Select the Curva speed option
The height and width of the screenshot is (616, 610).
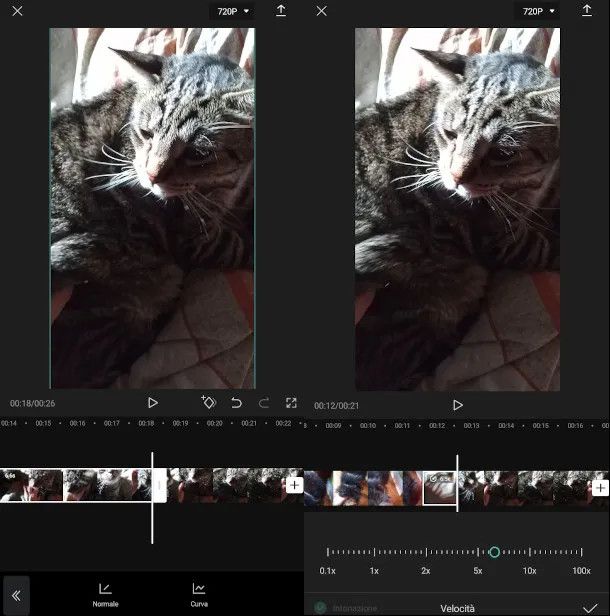click(199, 594)
